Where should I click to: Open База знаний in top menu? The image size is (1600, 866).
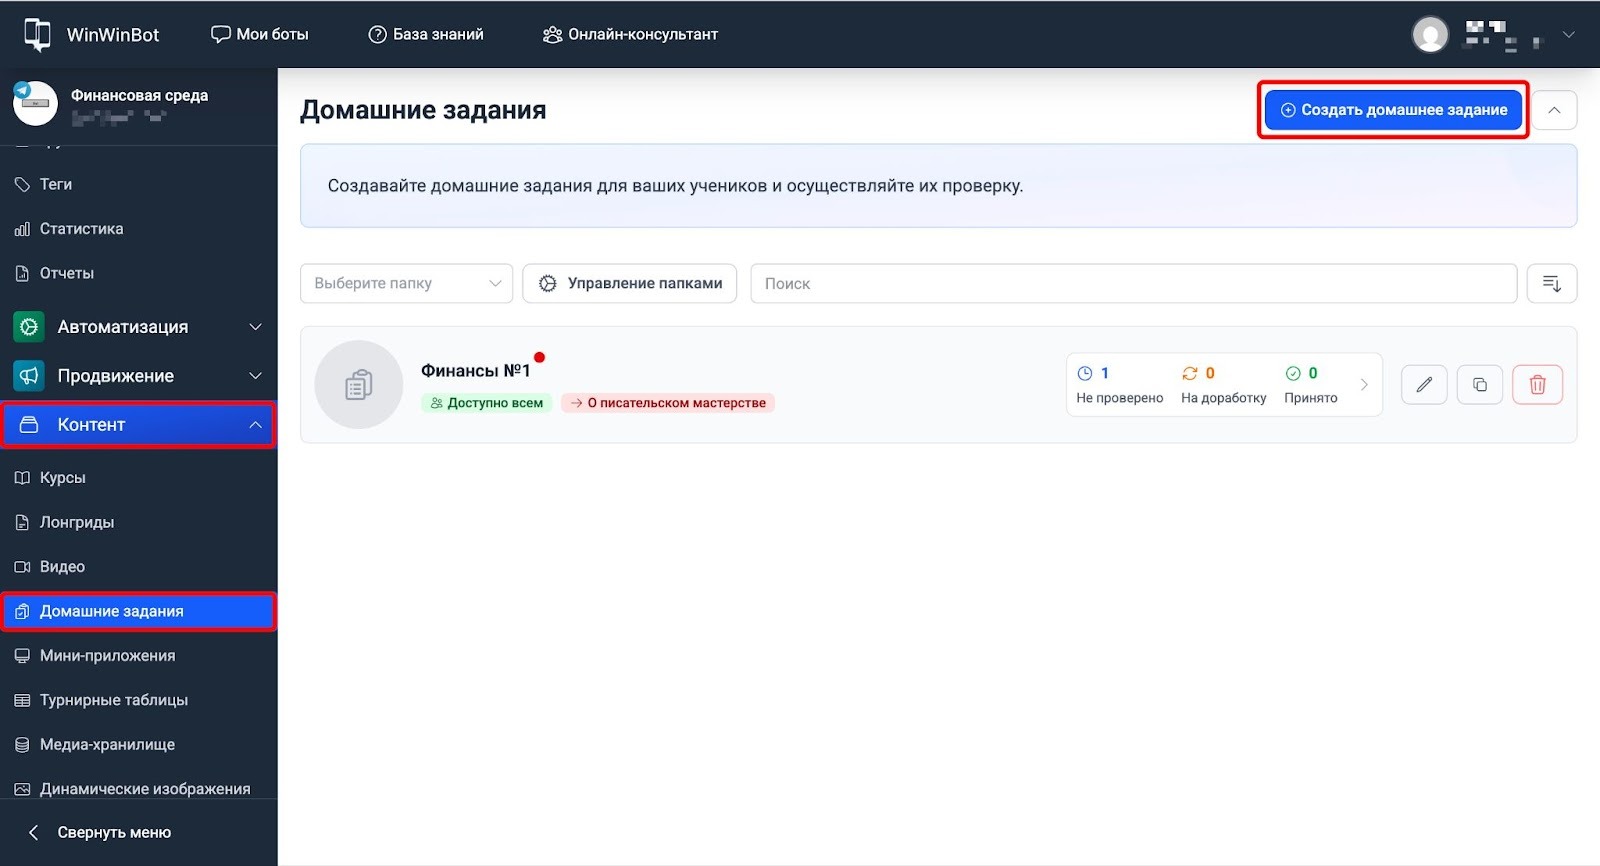pyautogui.click(x=426, y=34)
